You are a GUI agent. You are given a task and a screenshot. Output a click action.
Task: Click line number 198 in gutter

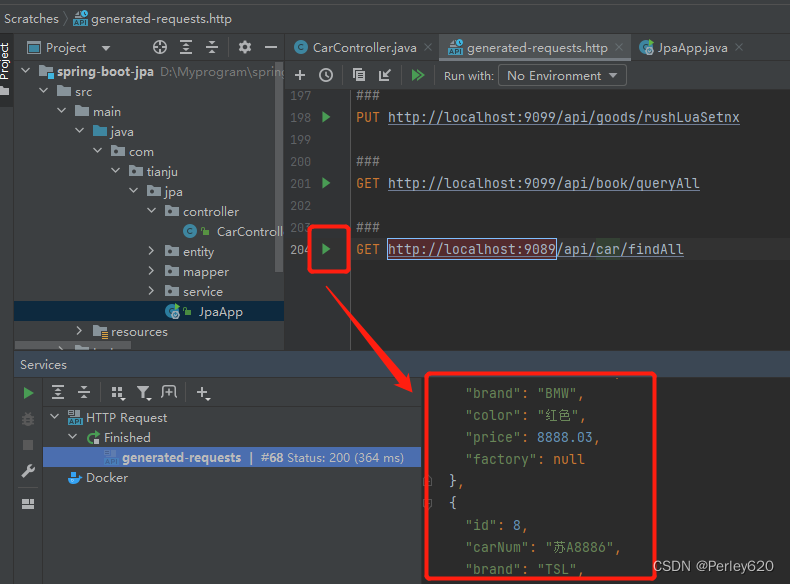pos(300,117)
